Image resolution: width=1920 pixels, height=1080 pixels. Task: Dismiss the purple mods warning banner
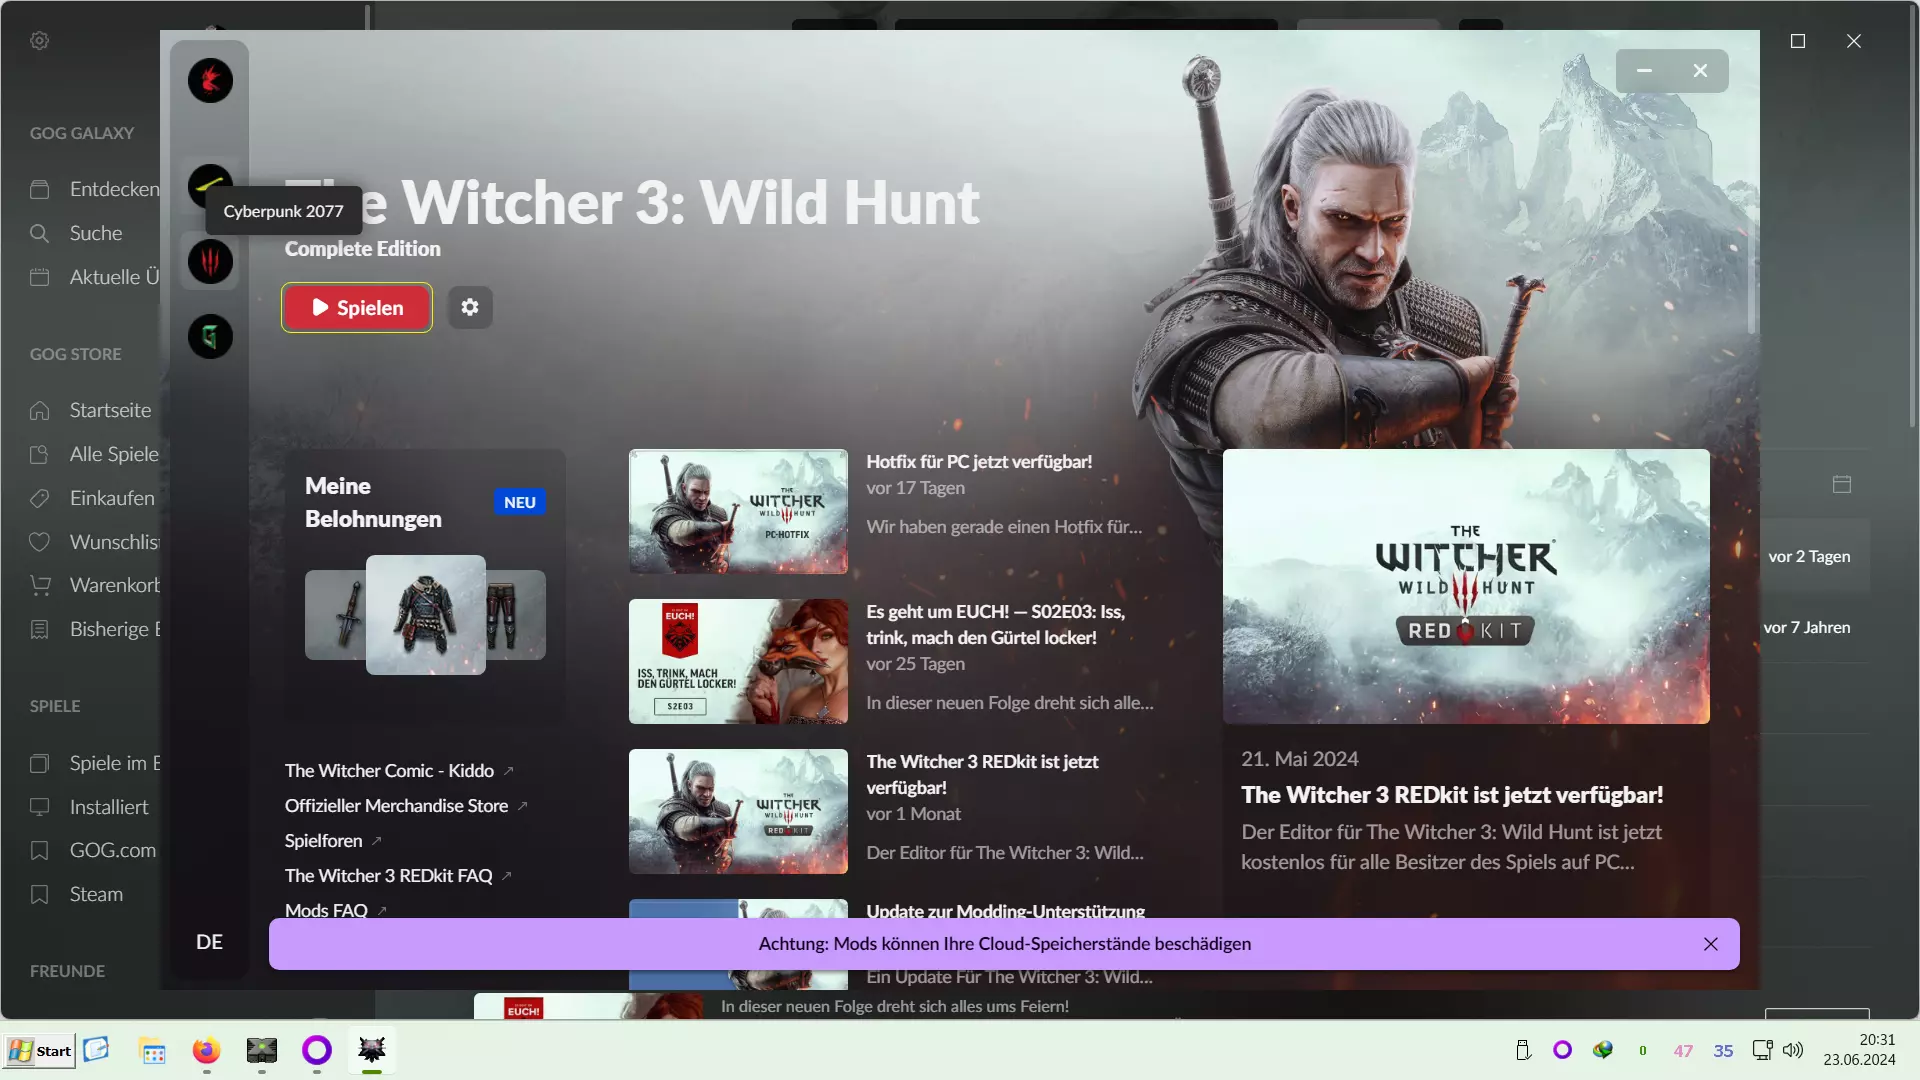click(1711, 944)
